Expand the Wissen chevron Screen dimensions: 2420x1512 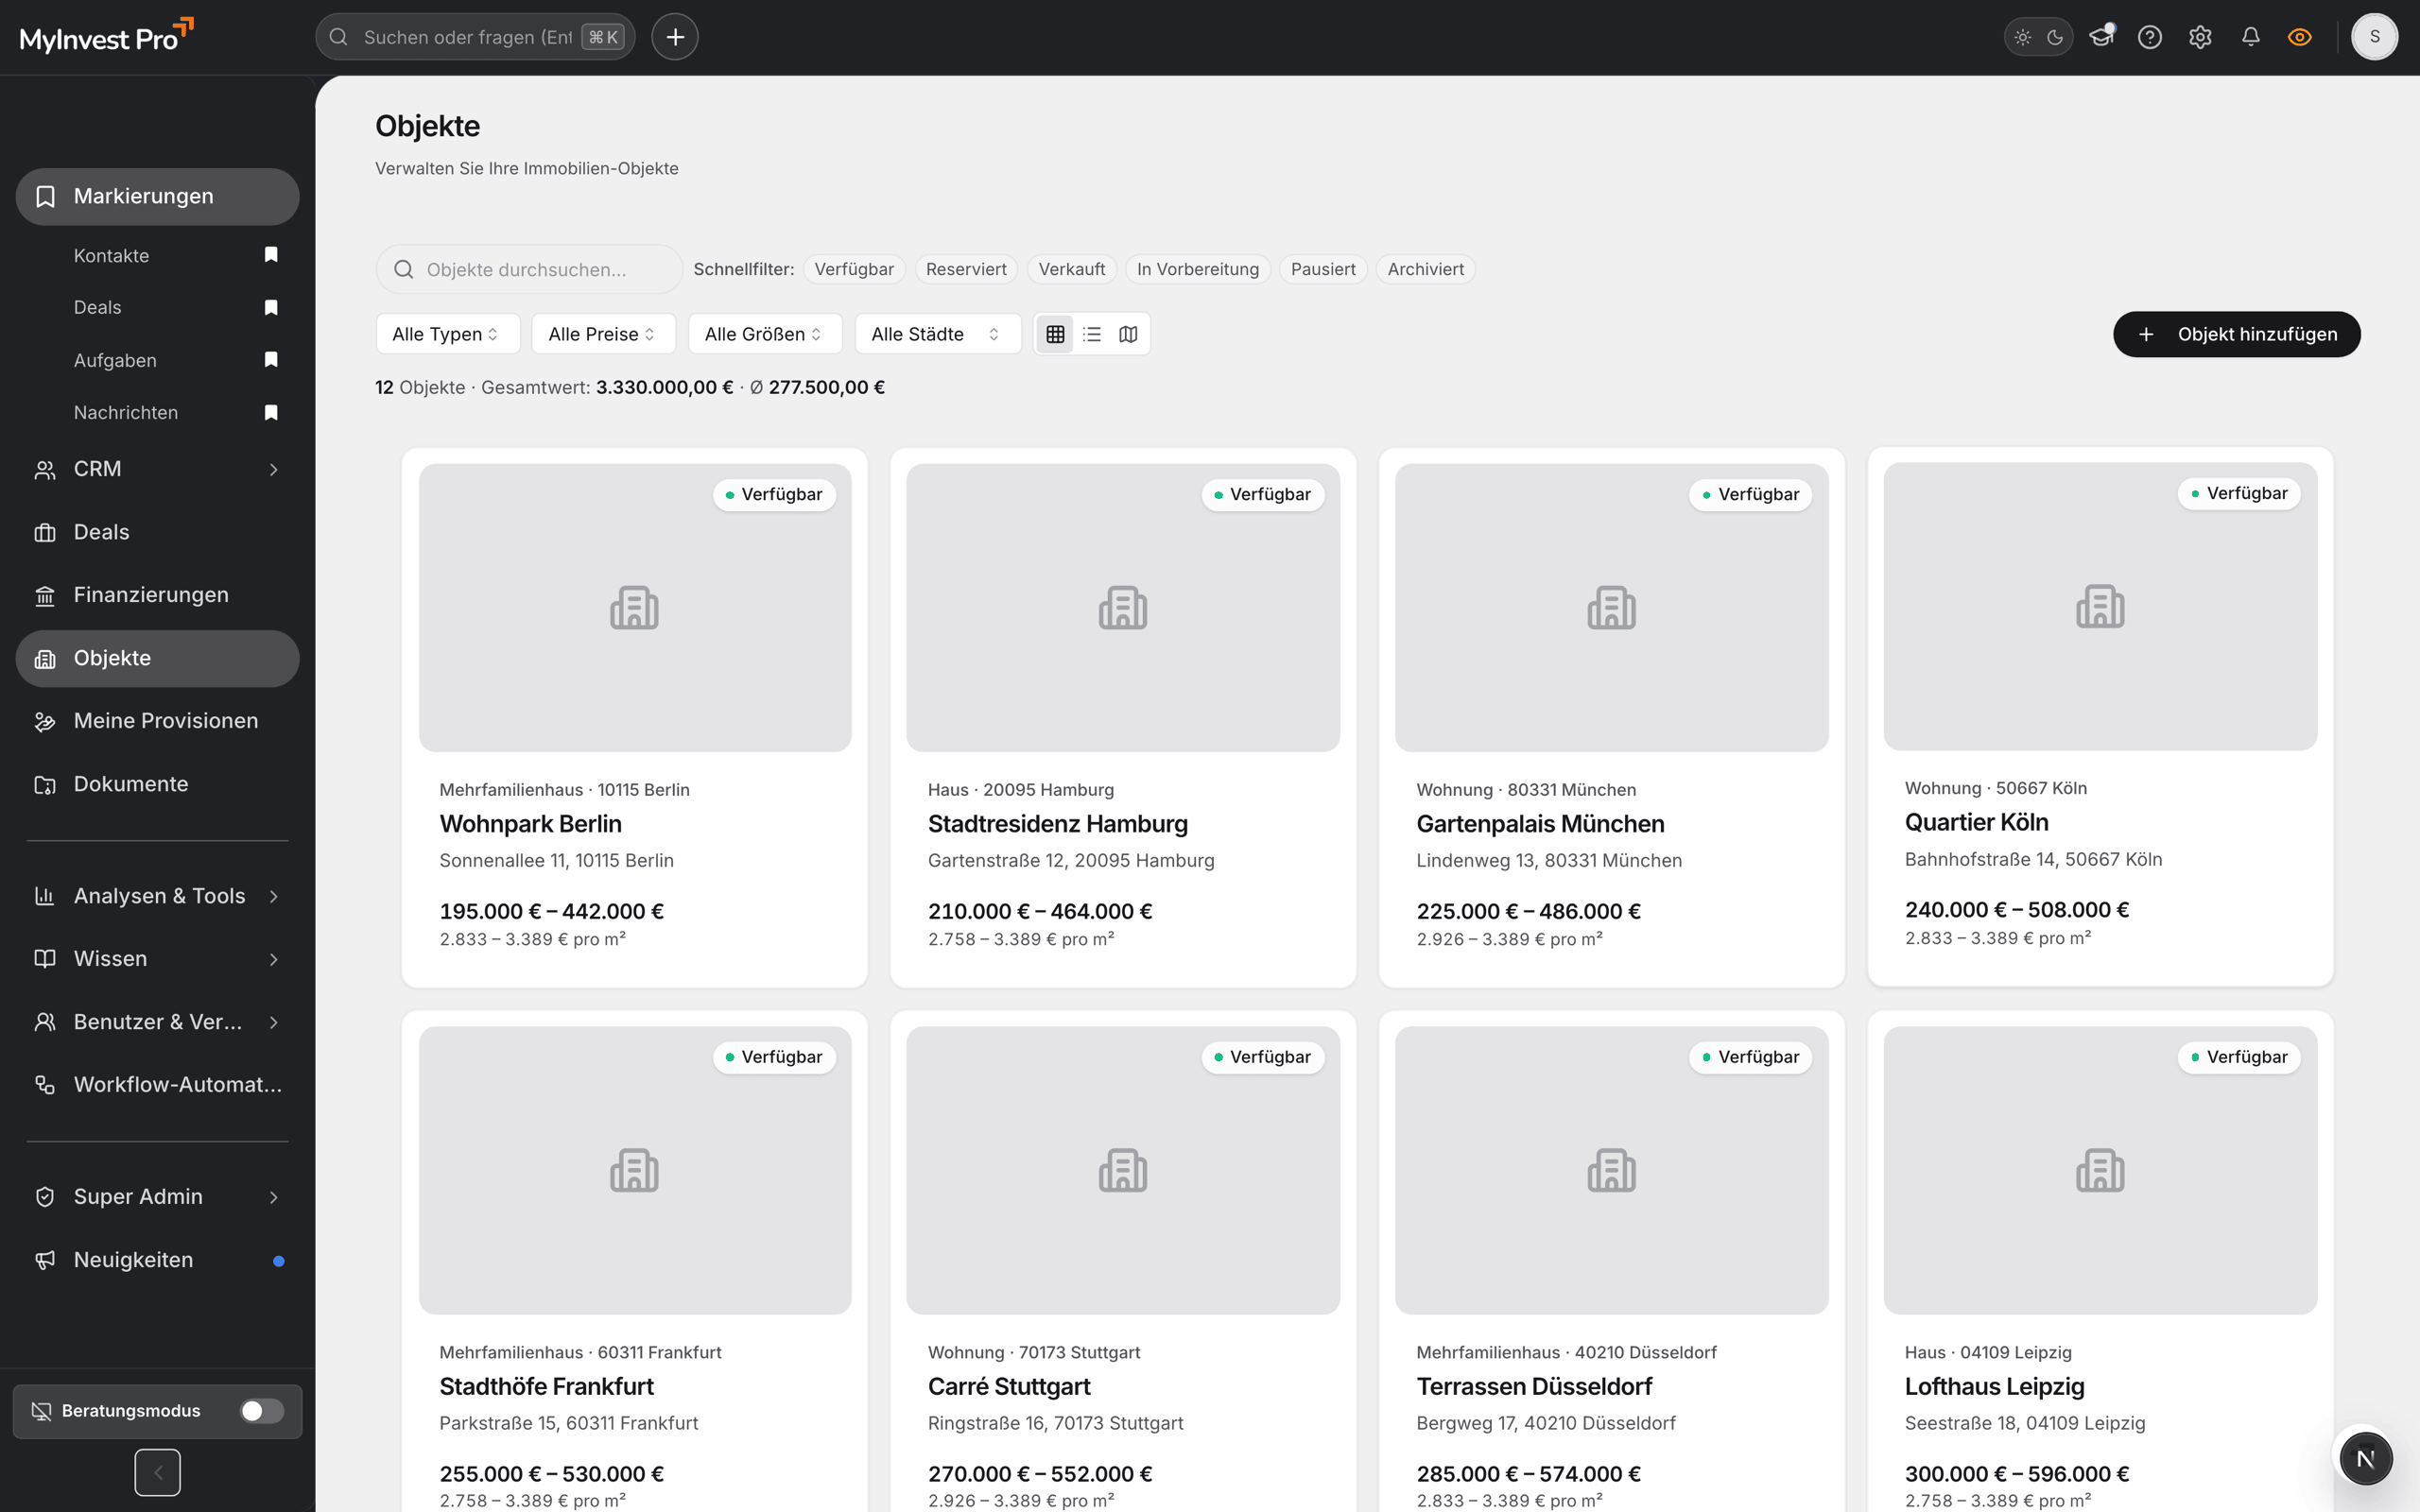274,959
